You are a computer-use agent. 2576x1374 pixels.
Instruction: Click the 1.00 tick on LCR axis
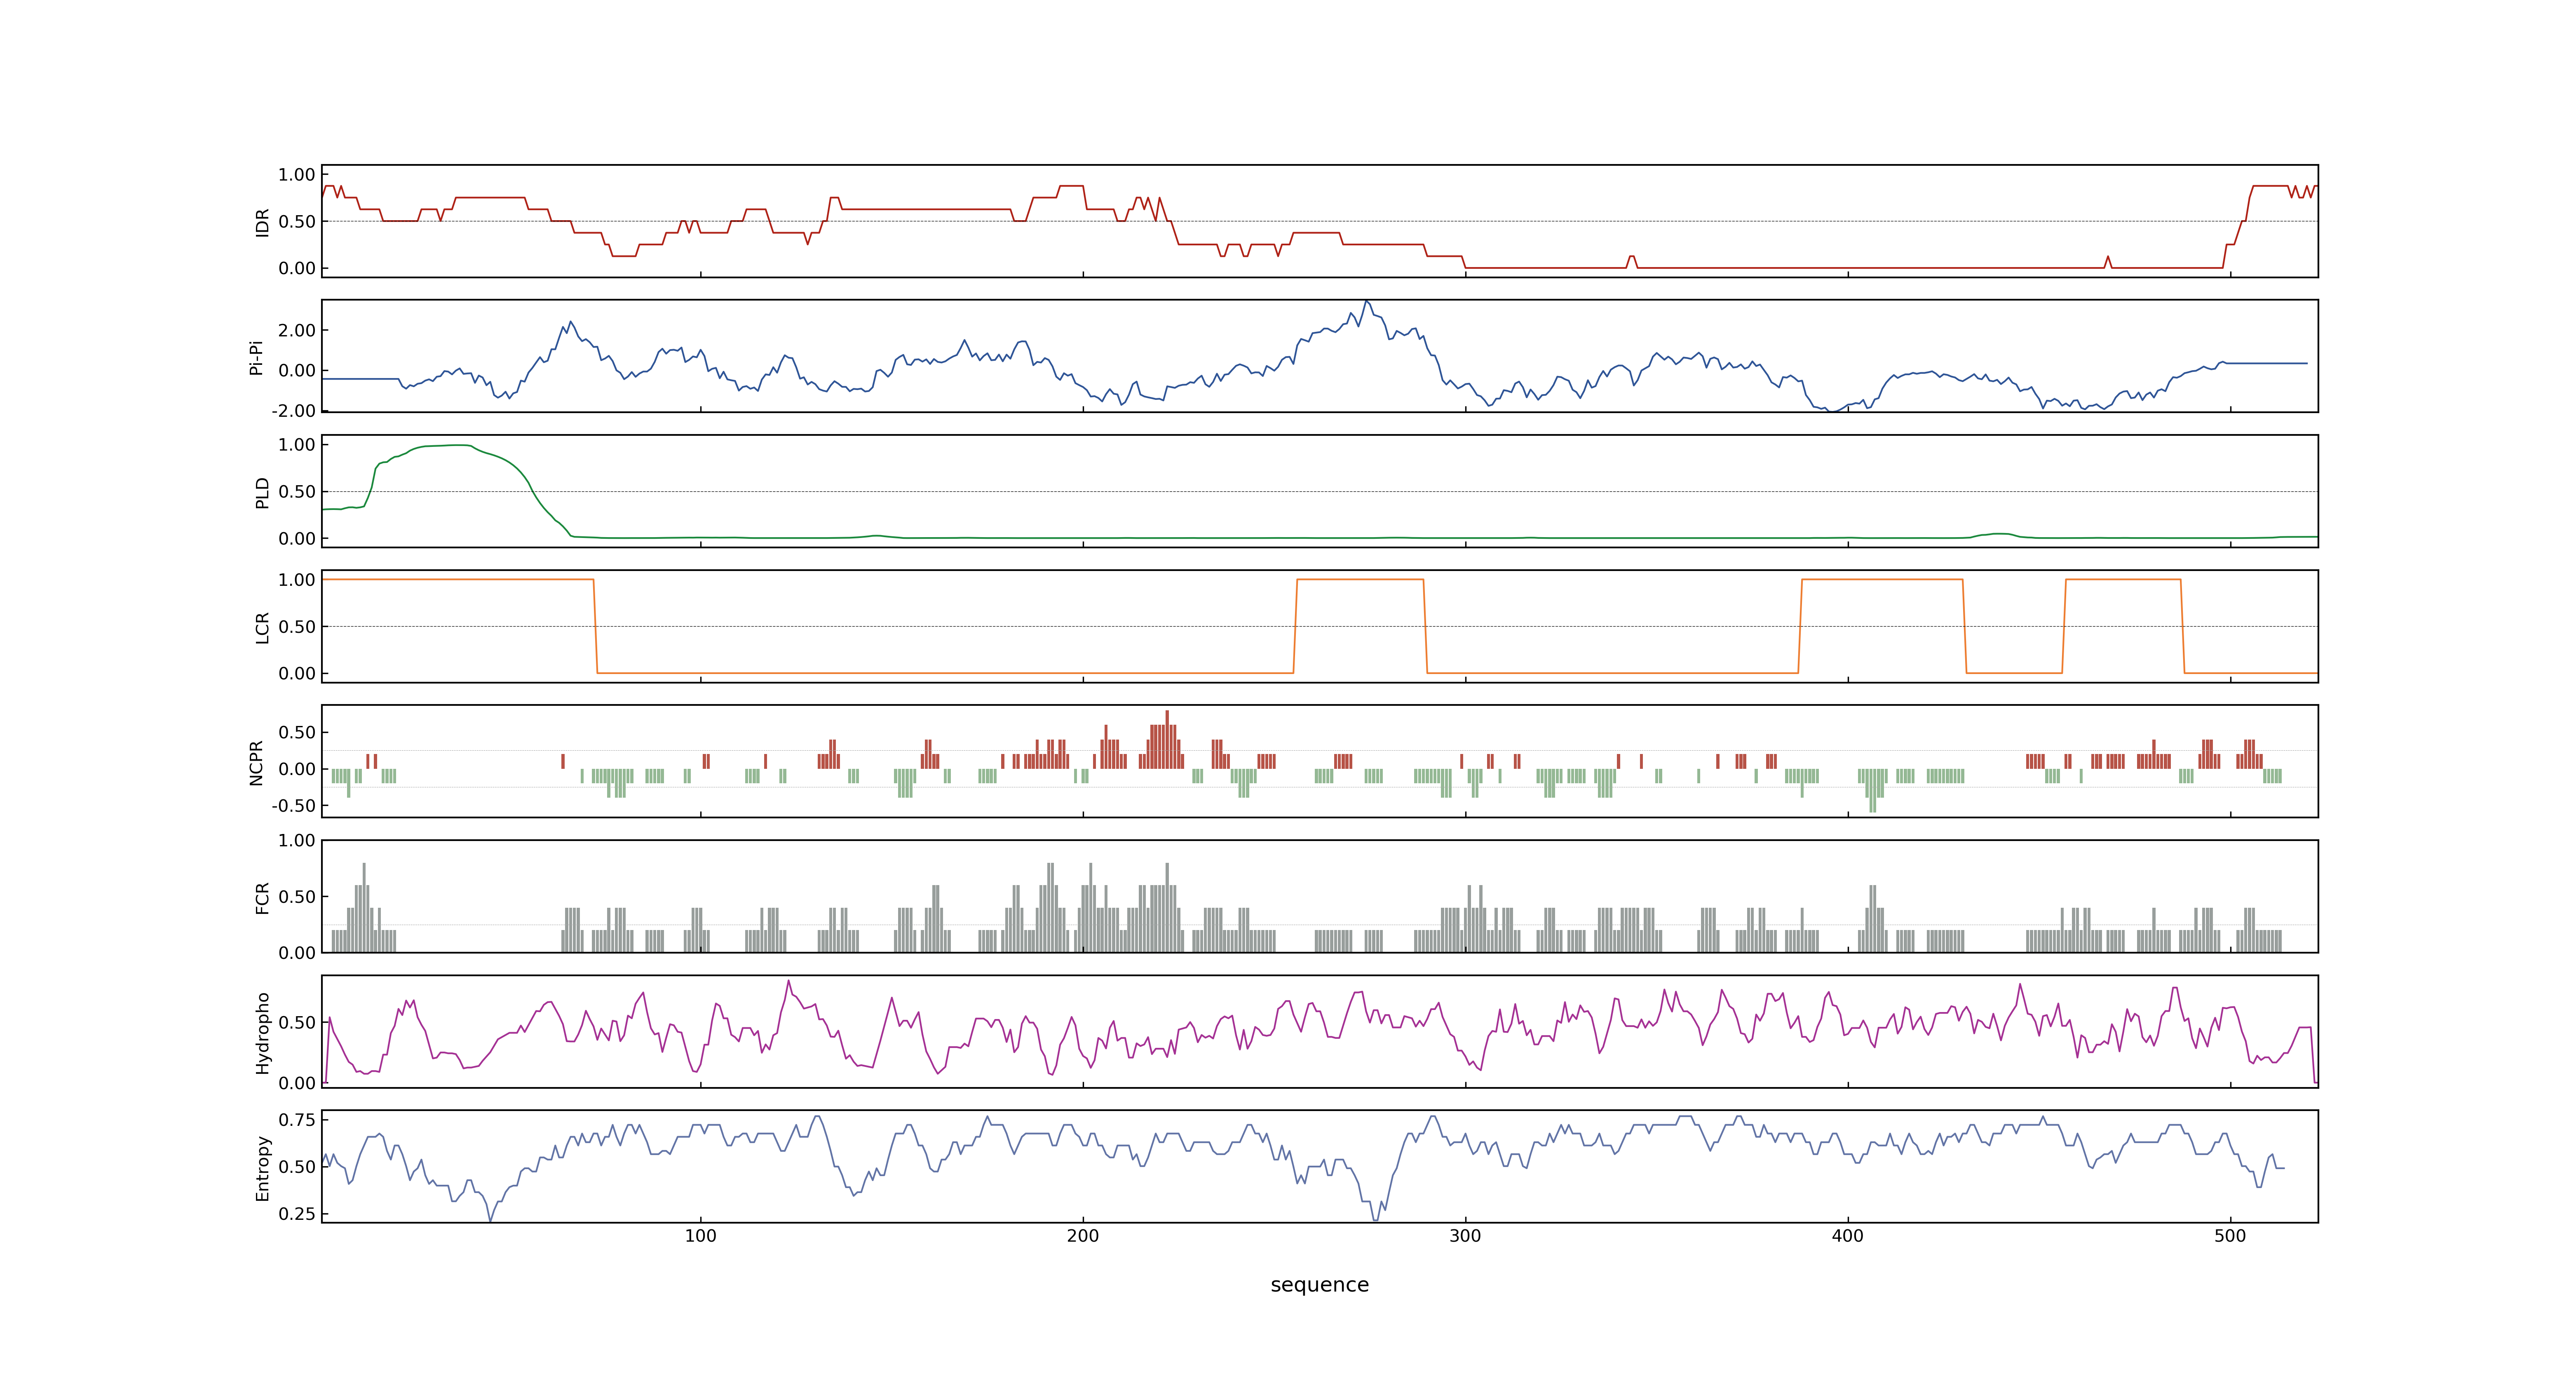297,580
